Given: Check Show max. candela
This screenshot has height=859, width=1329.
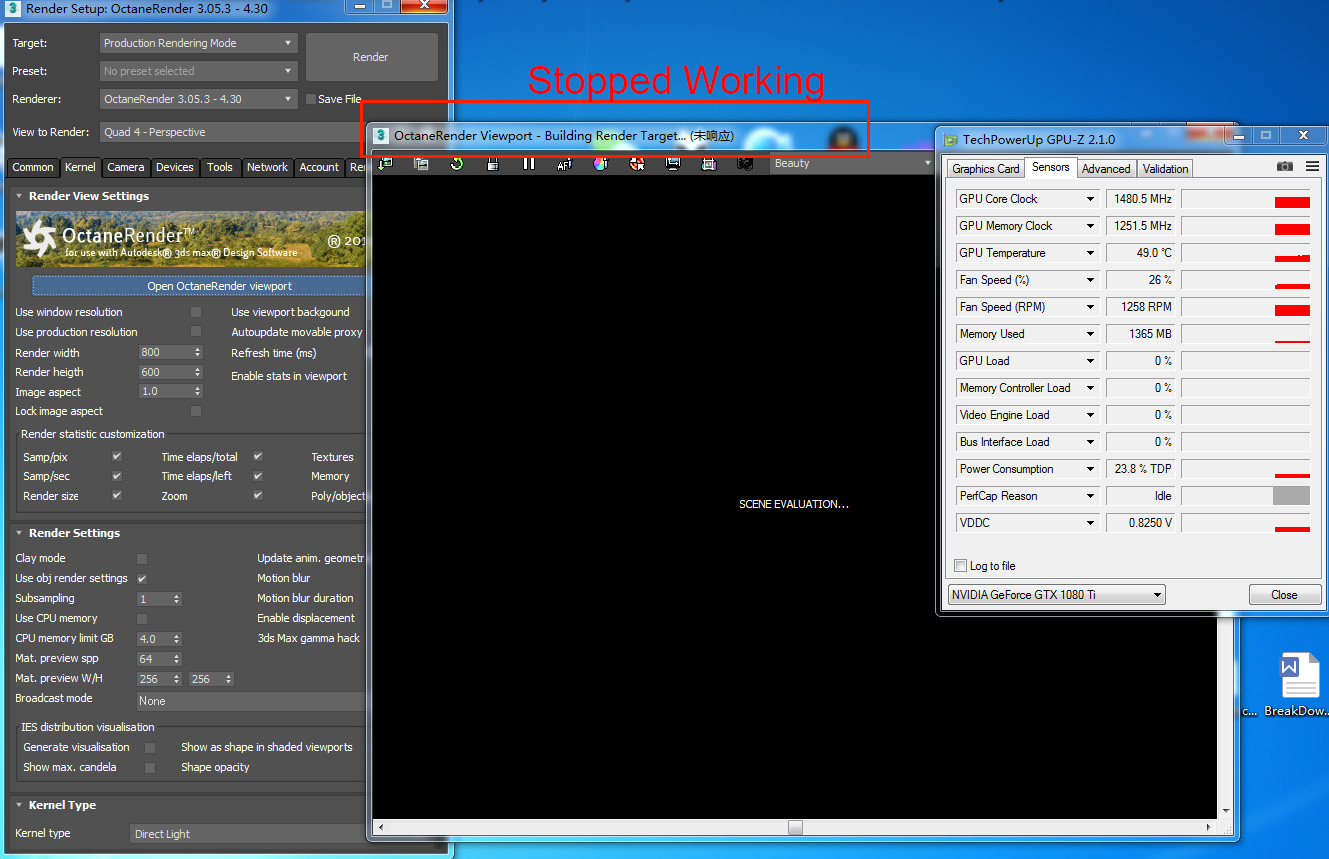Looking at the screenshot, I should [150, 767].
